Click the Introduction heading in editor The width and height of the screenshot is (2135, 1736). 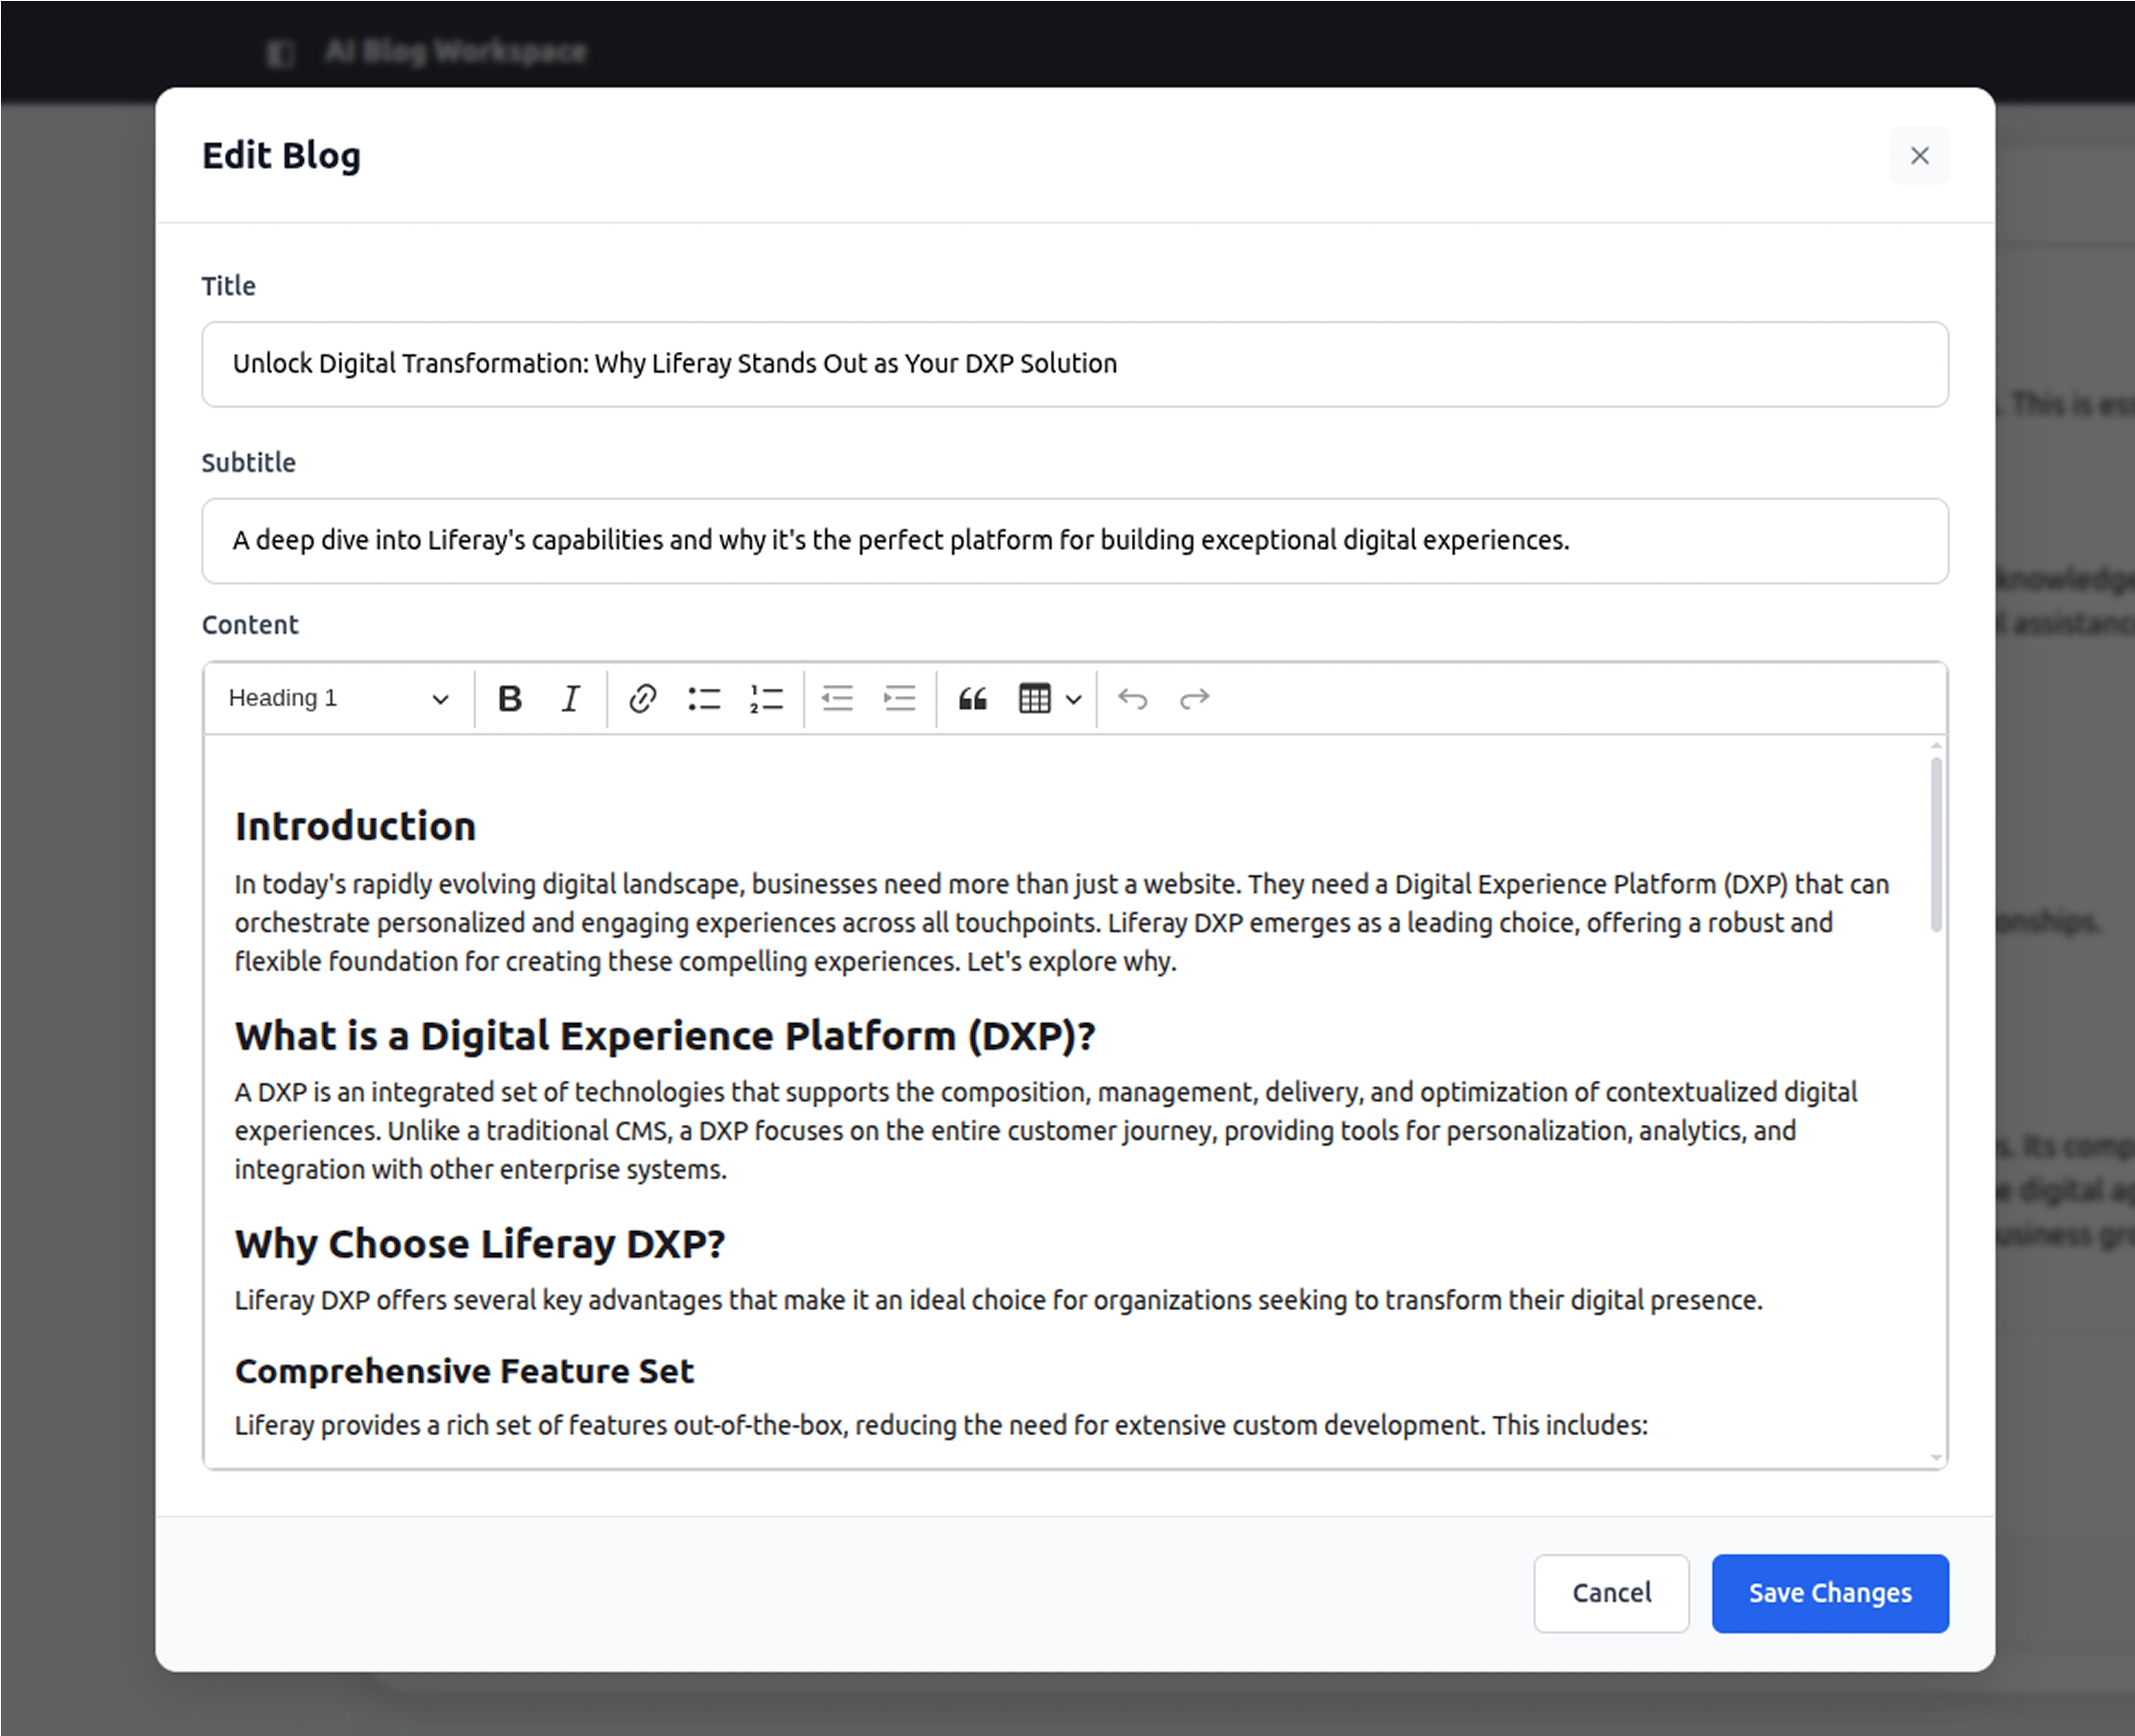pyautogui.click(x=355, y=826)
